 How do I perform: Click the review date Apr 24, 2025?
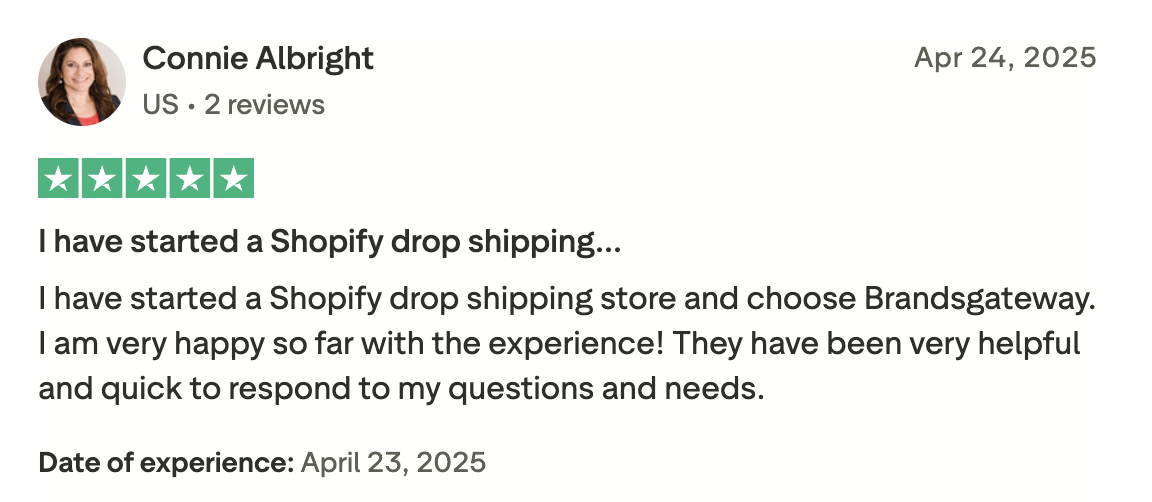[1005, 57]
